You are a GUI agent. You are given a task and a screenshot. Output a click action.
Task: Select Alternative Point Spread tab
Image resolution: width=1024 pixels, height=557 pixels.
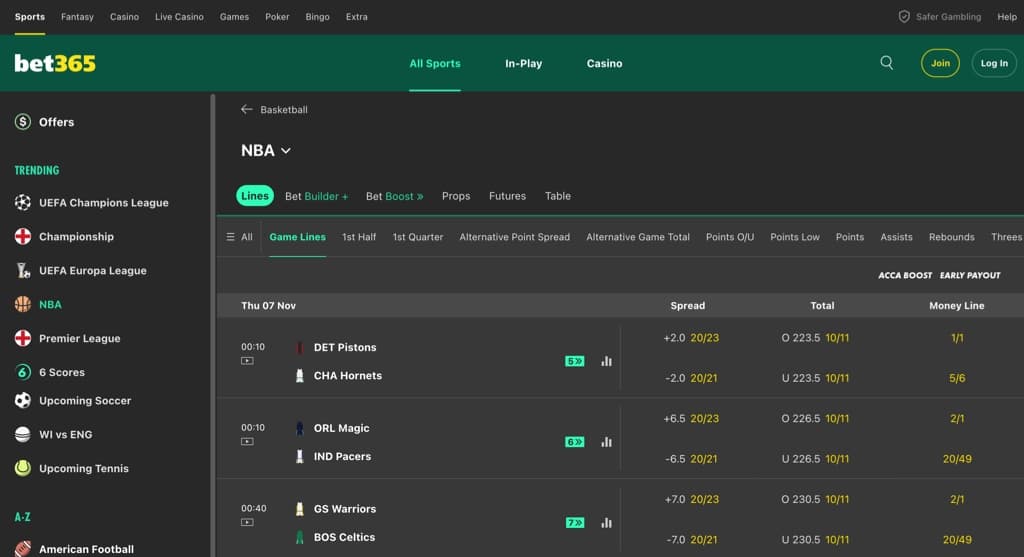coord(515,237)
